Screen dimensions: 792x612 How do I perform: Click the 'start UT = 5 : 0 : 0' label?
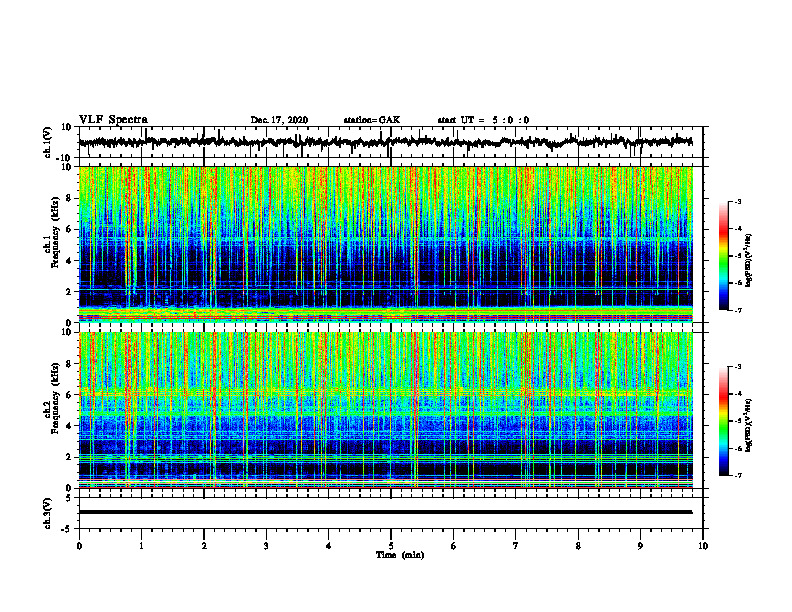tap(483, 120)
